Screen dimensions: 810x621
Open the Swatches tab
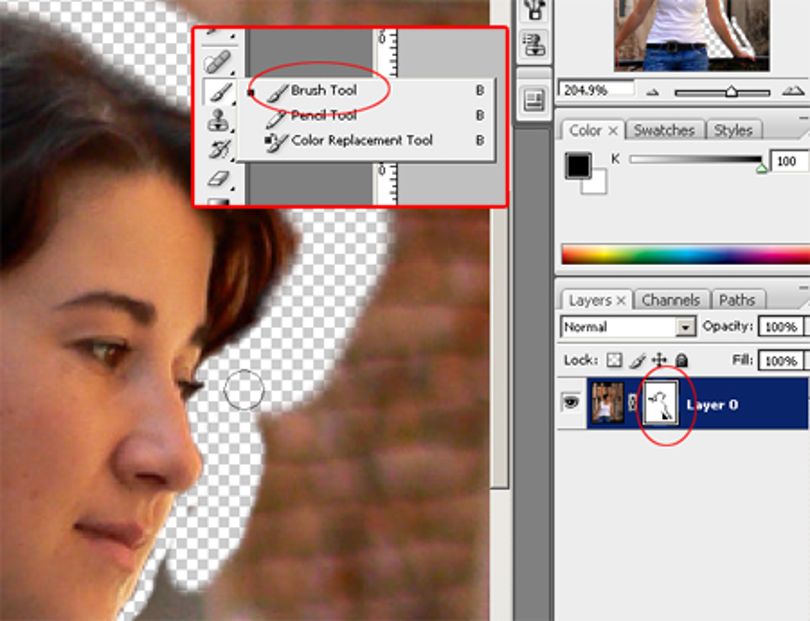664,130
